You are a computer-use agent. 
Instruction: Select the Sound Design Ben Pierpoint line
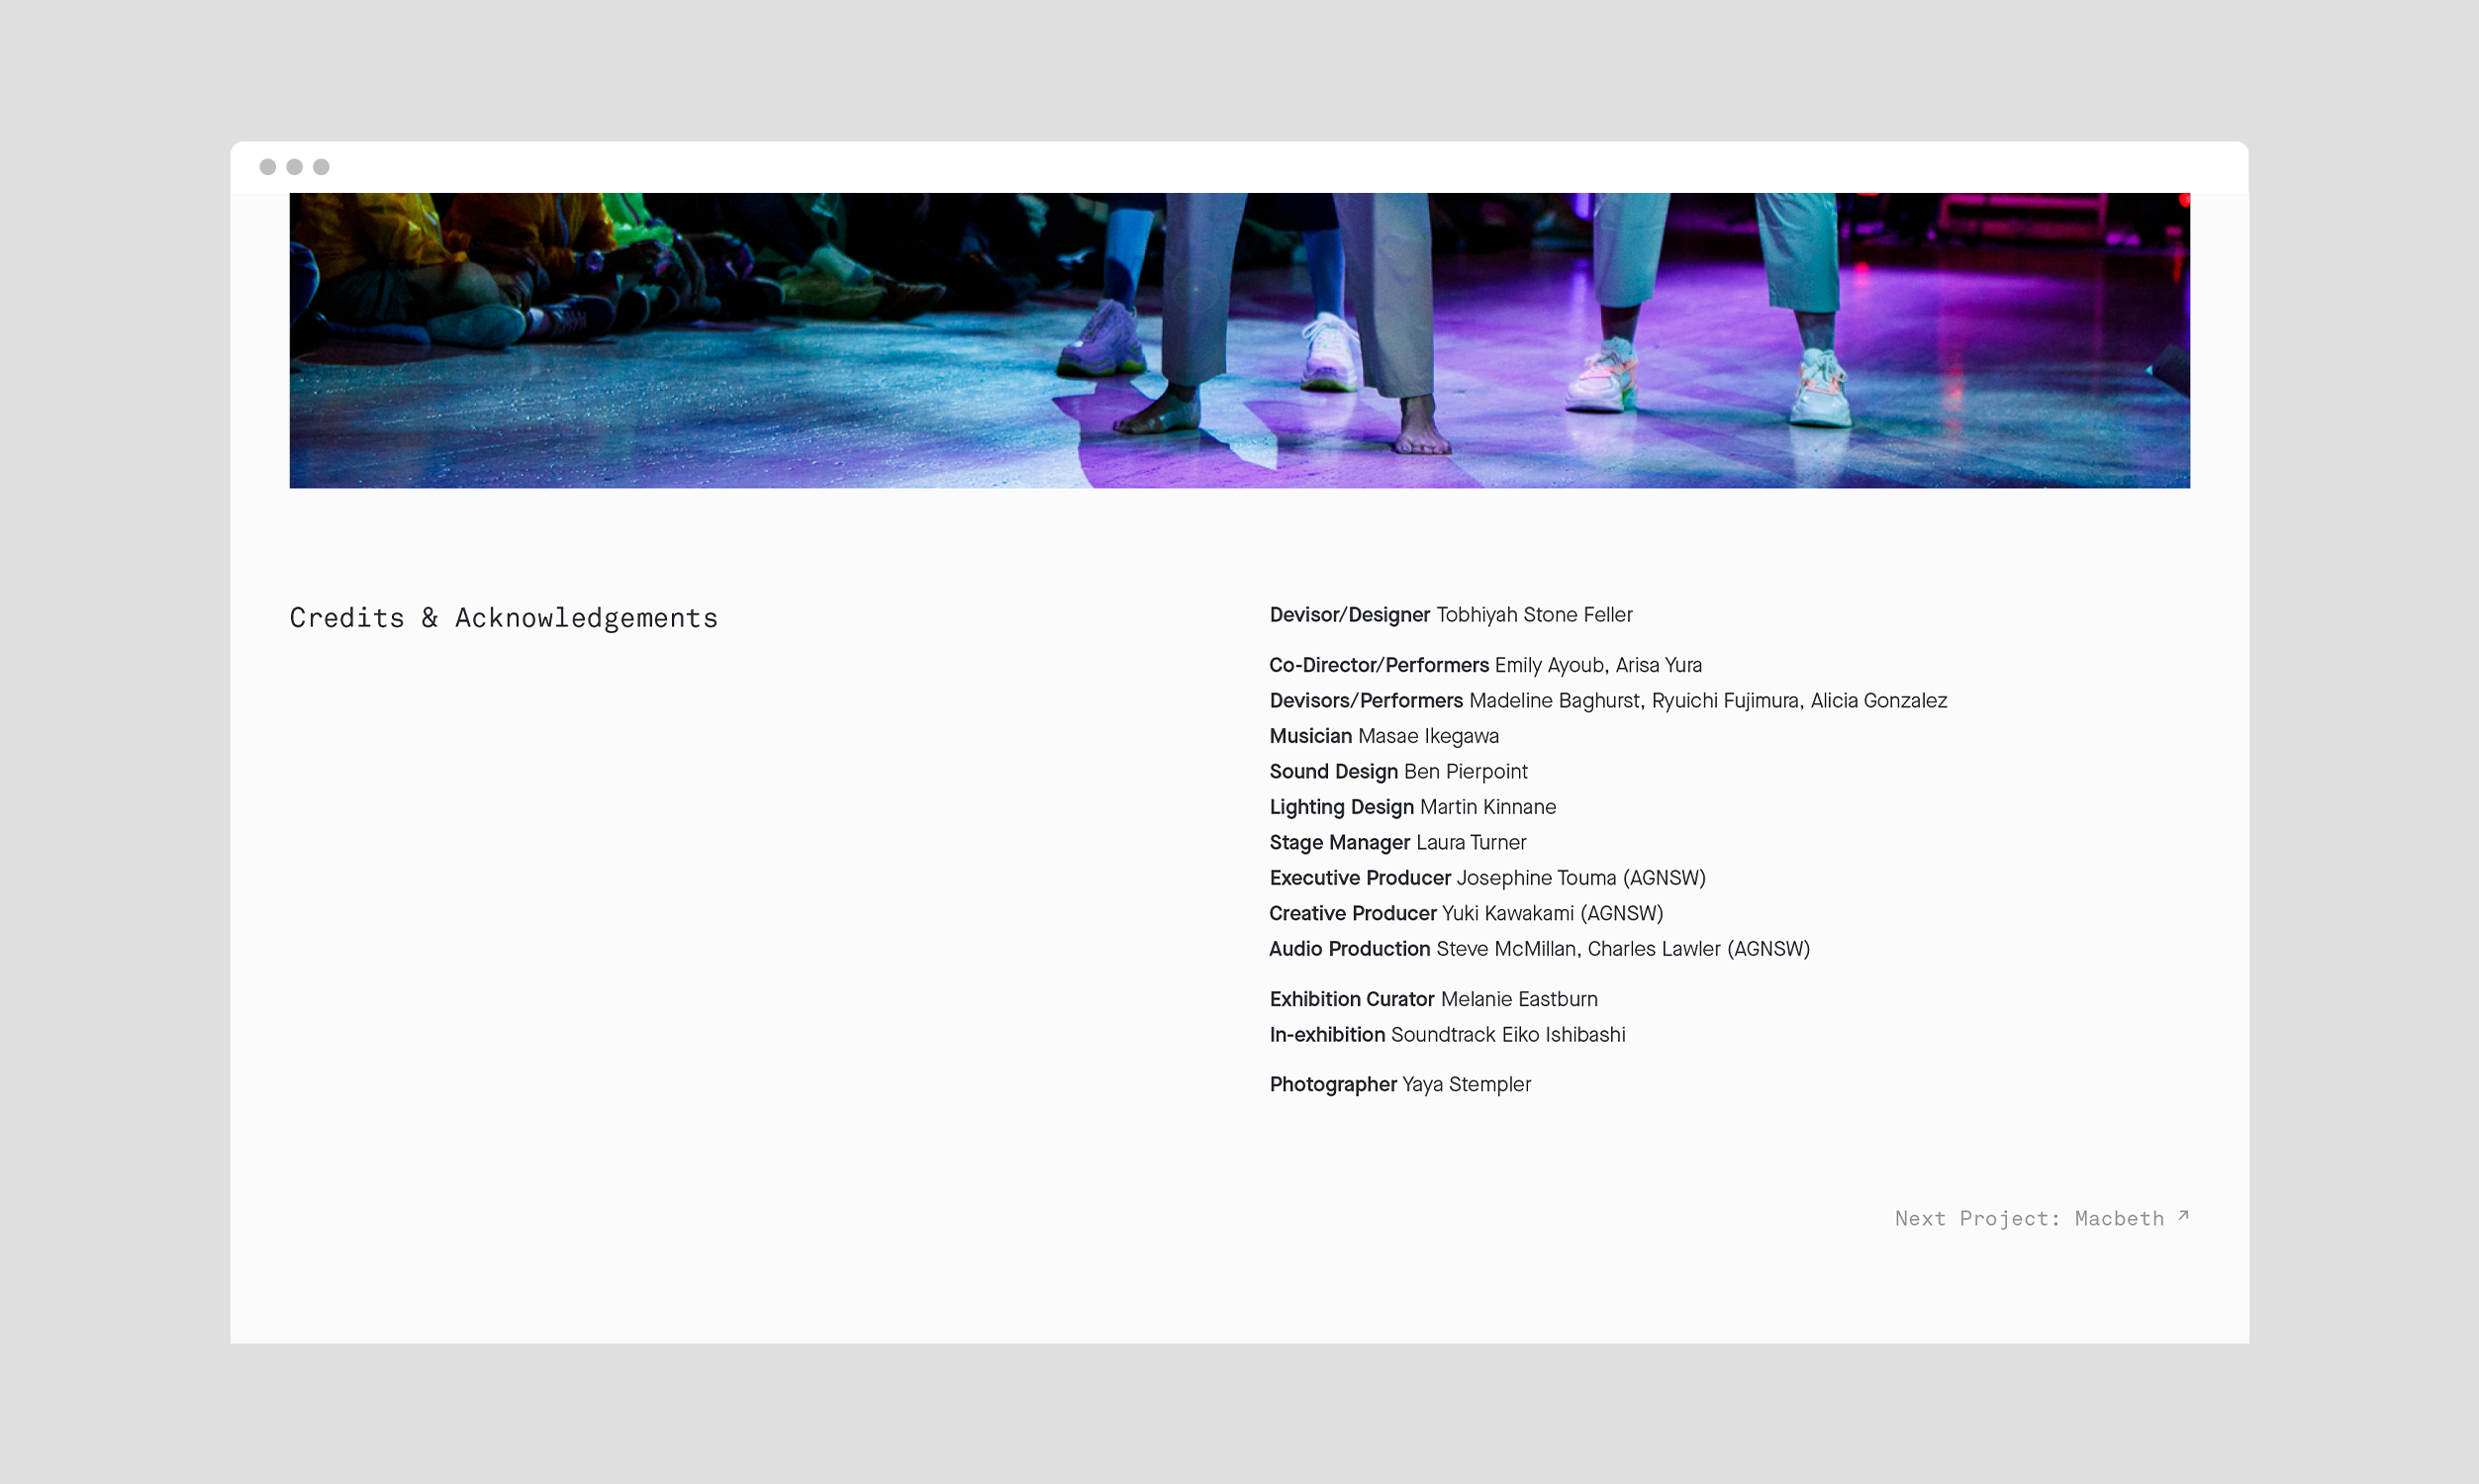(1398, 771)
